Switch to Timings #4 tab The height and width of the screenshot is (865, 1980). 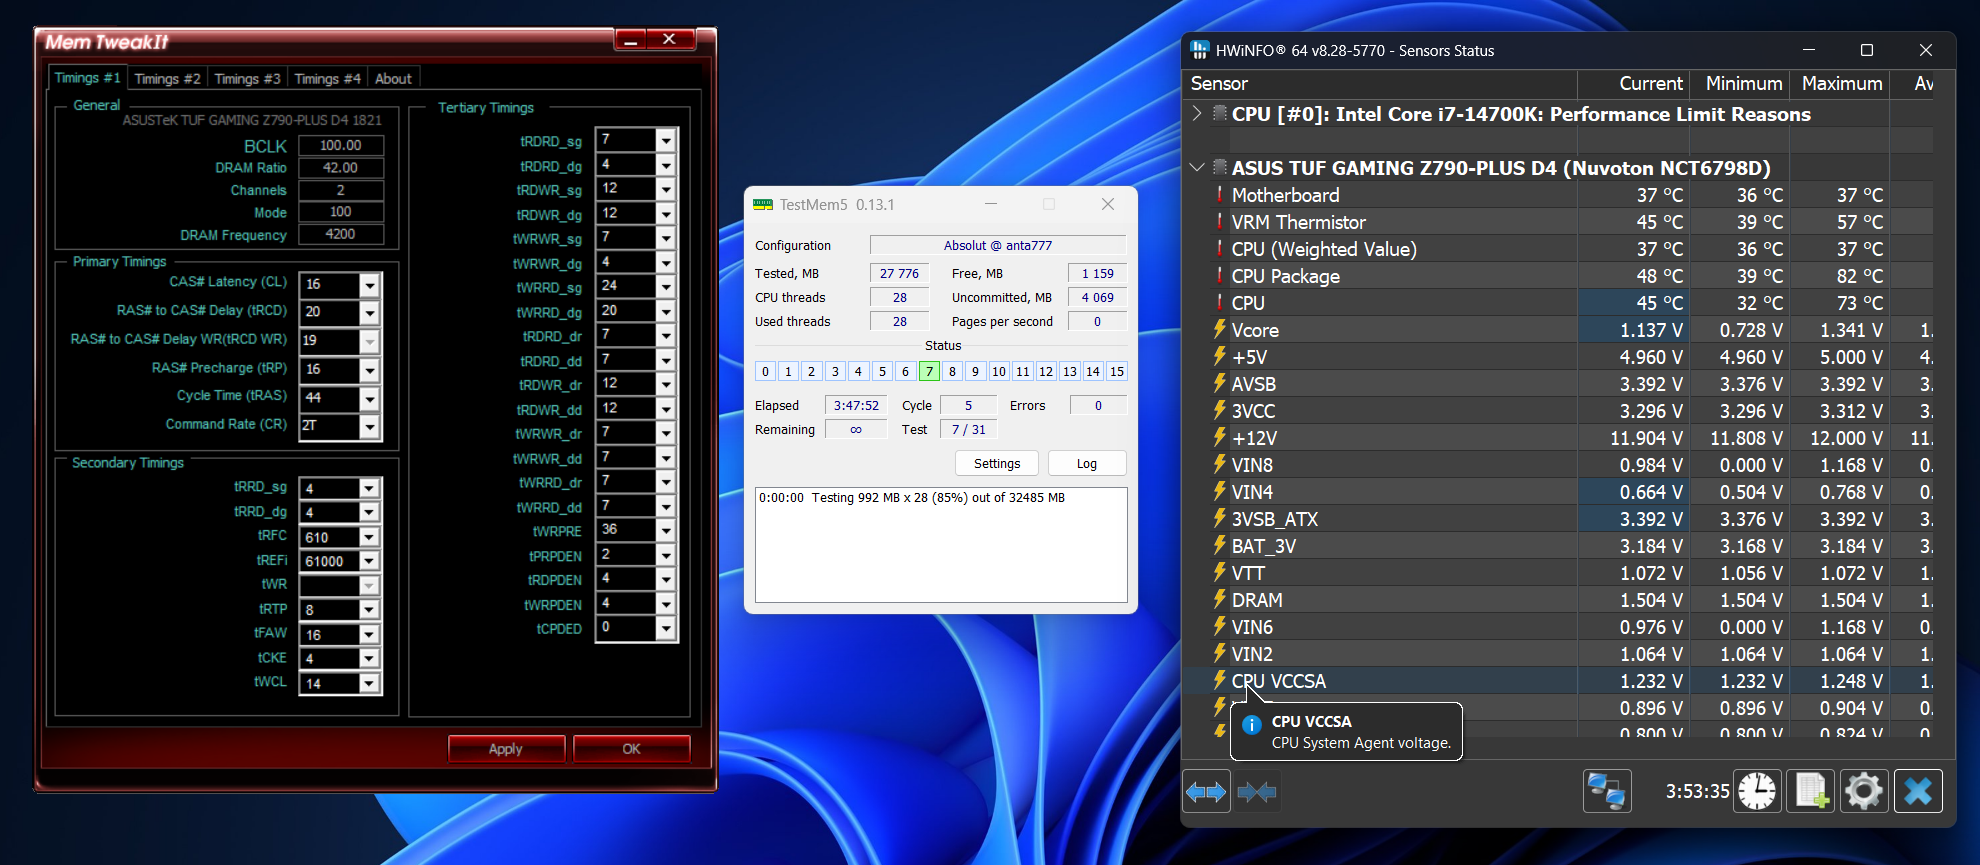click(327, 78)
